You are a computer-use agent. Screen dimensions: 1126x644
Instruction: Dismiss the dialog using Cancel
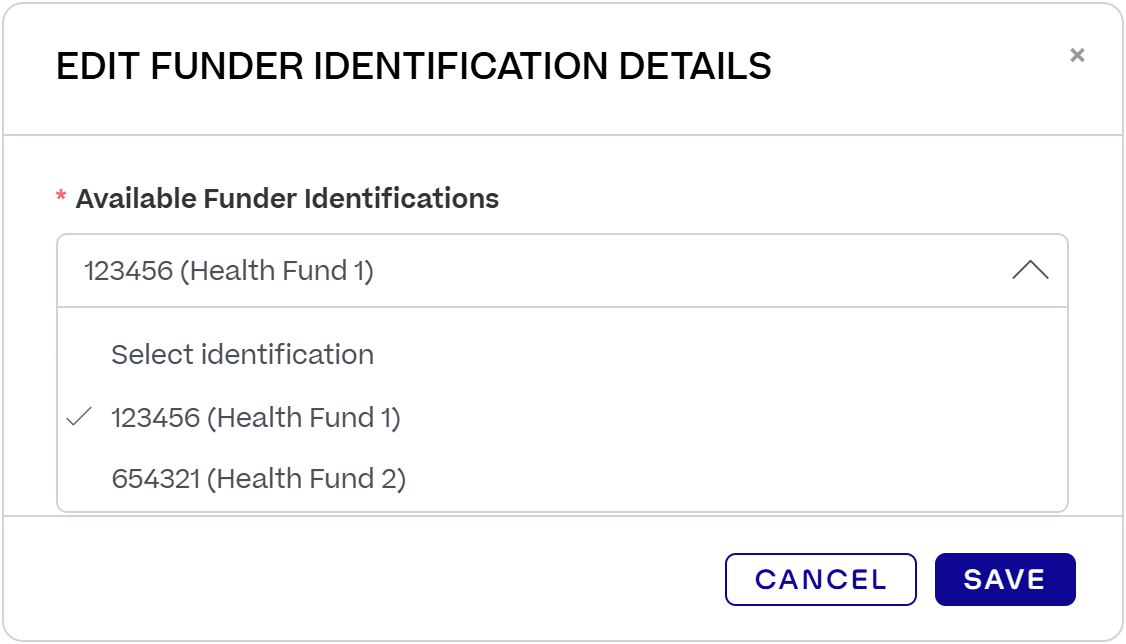point(821,578)
